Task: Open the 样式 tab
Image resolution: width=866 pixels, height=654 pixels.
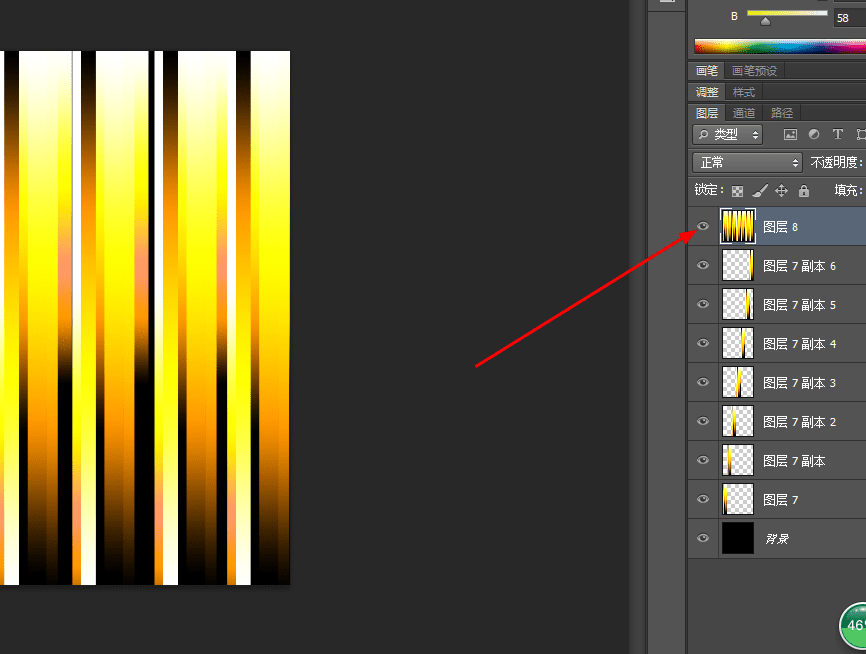Action: [743, 92]
